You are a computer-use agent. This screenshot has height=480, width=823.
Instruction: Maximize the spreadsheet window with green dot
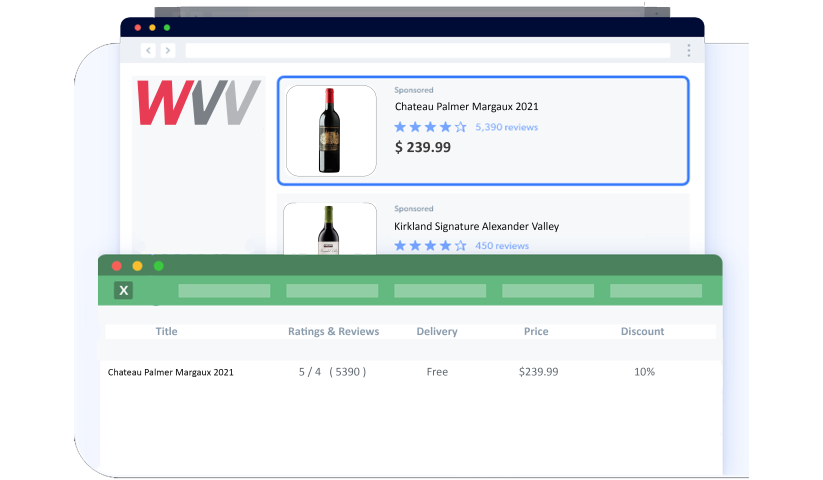[159, 266]
